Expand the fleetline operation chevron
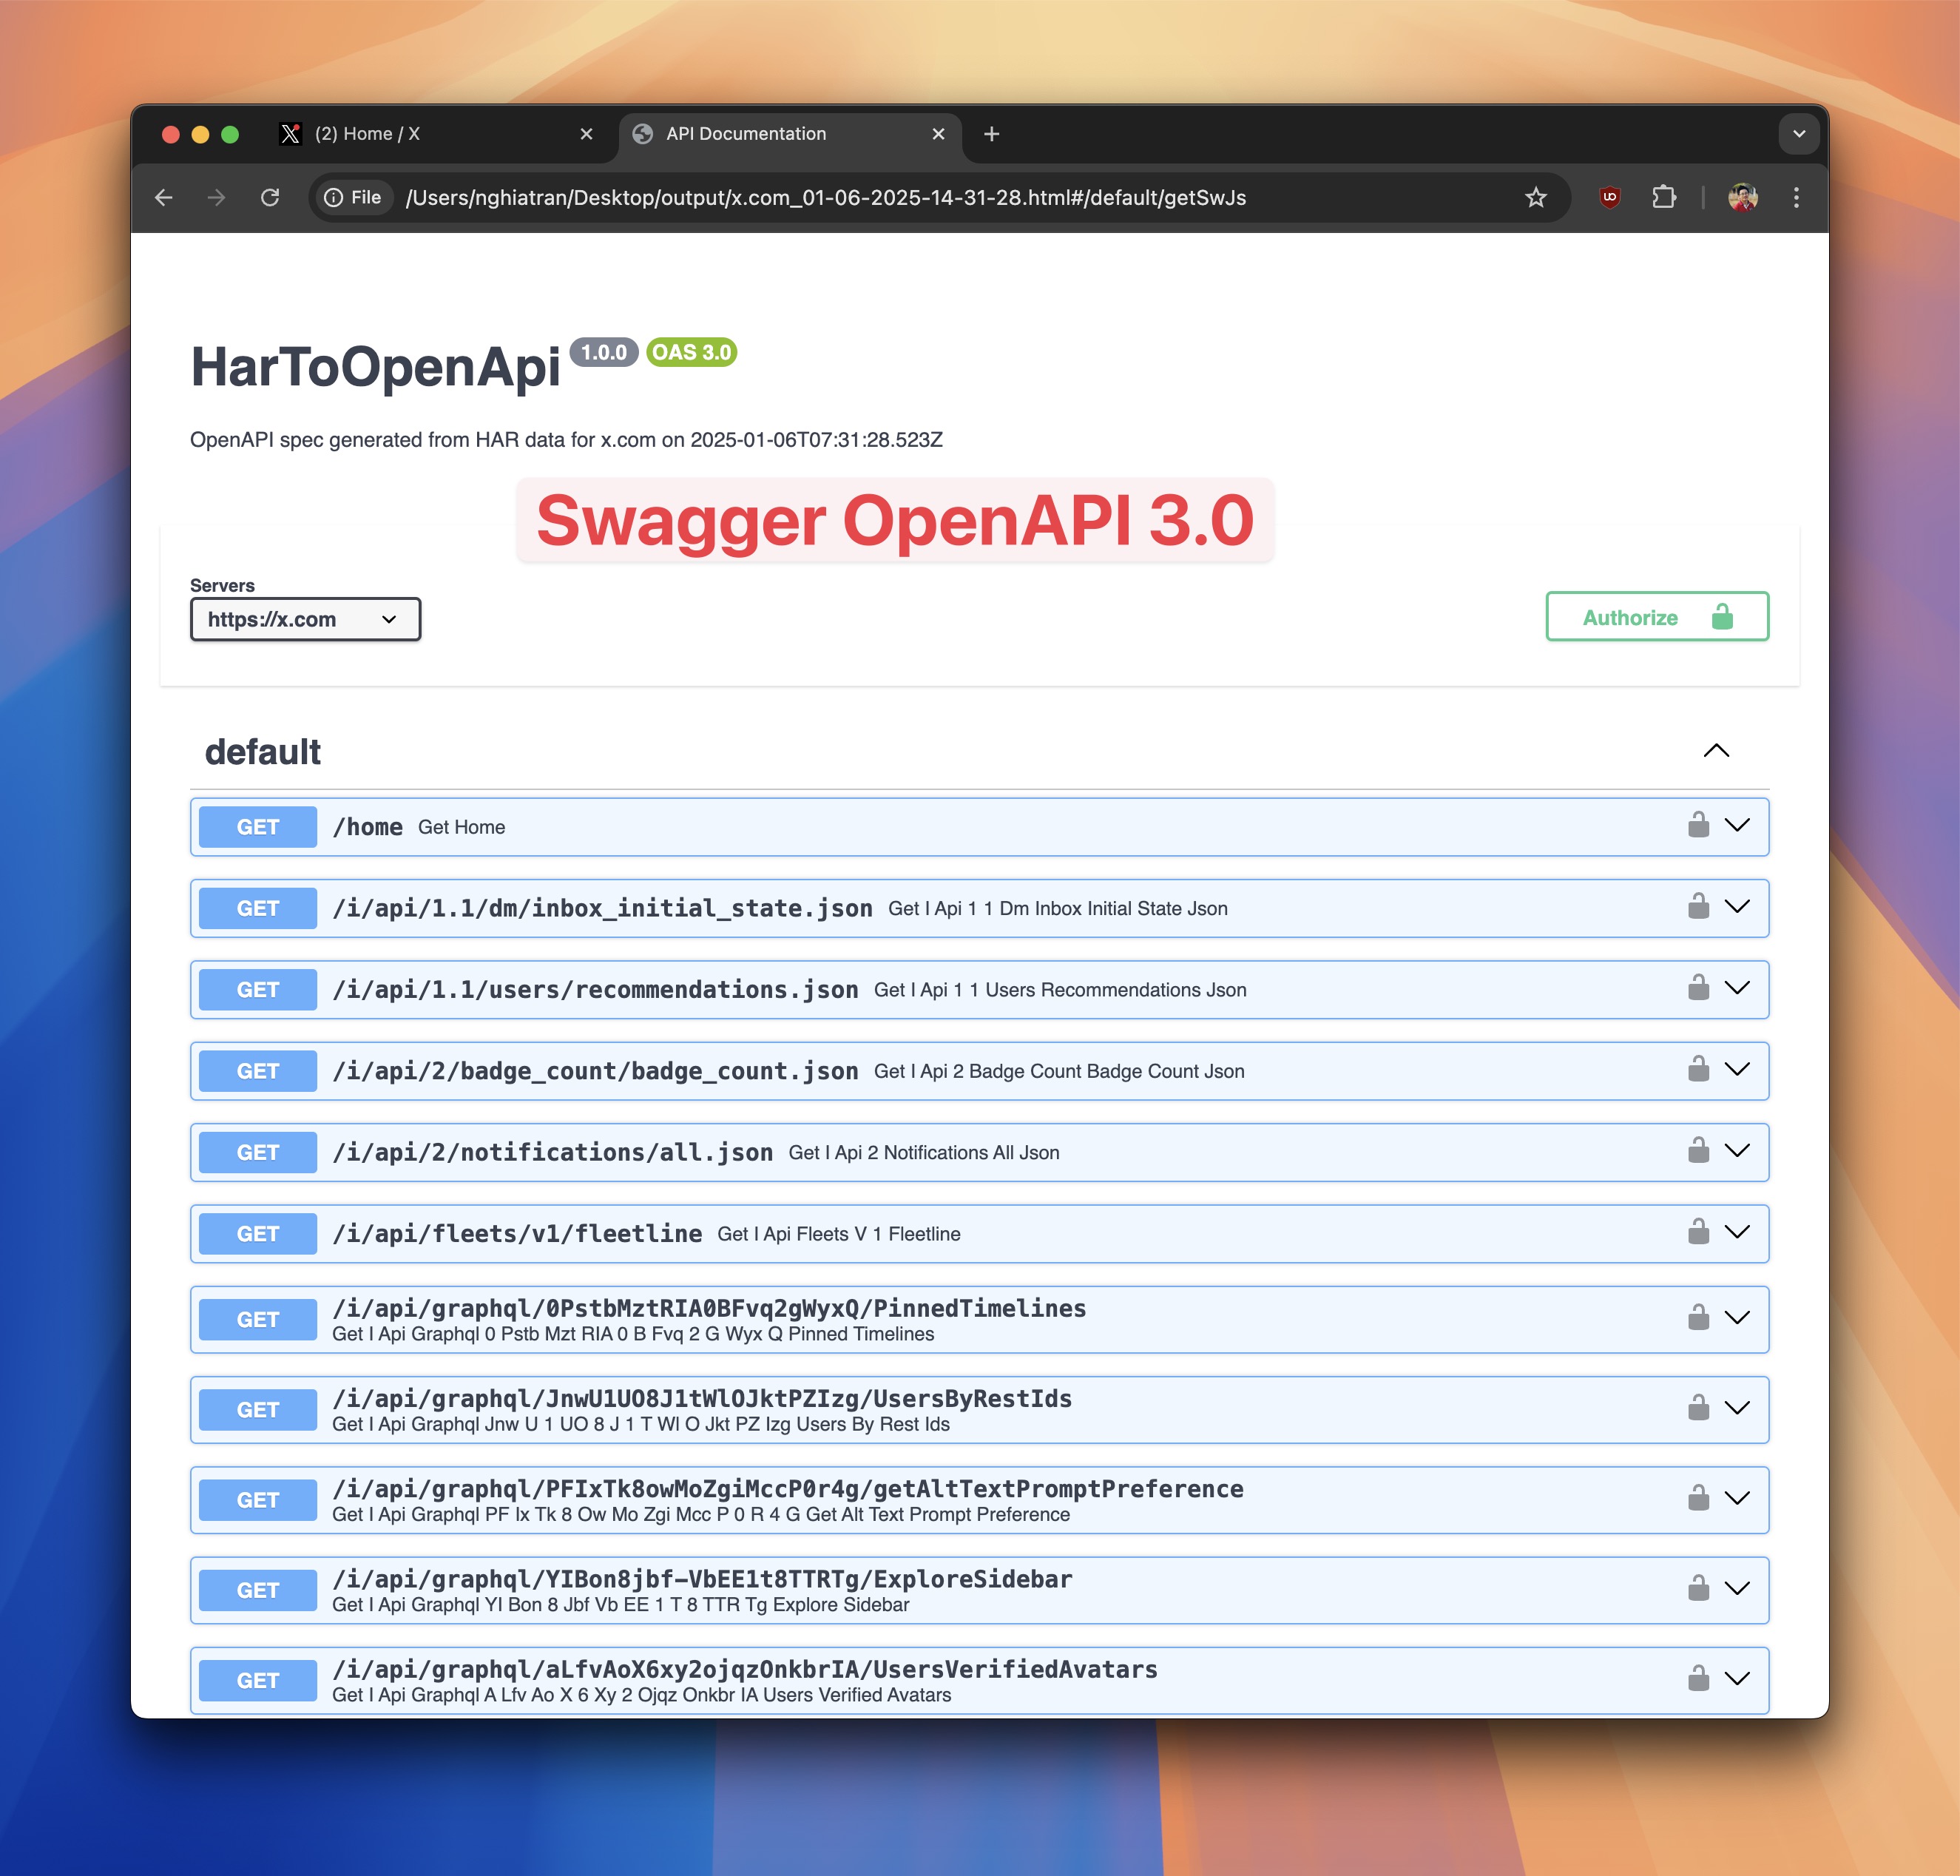The height and width of the screenshot is (1876, 1960). [1738, 1231]
